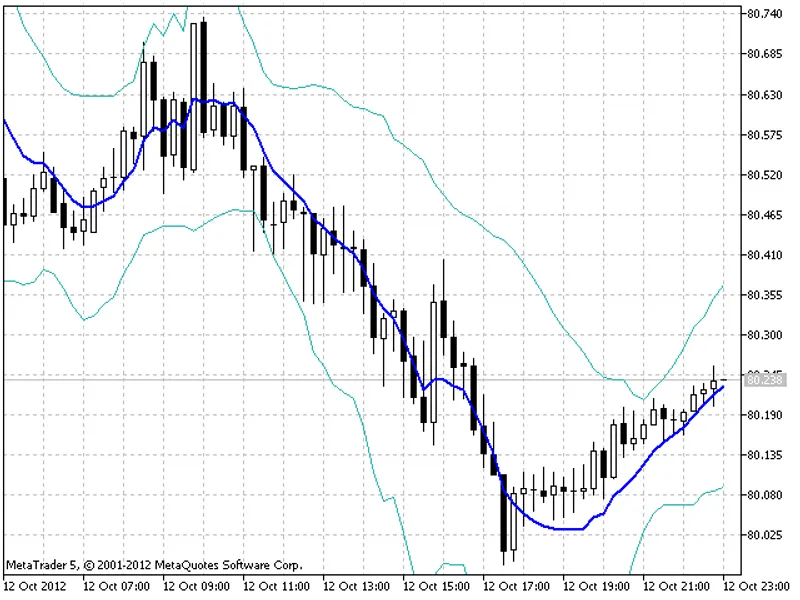Click the MetaQuotes Software Corp. copyright text

coord(154,565)
